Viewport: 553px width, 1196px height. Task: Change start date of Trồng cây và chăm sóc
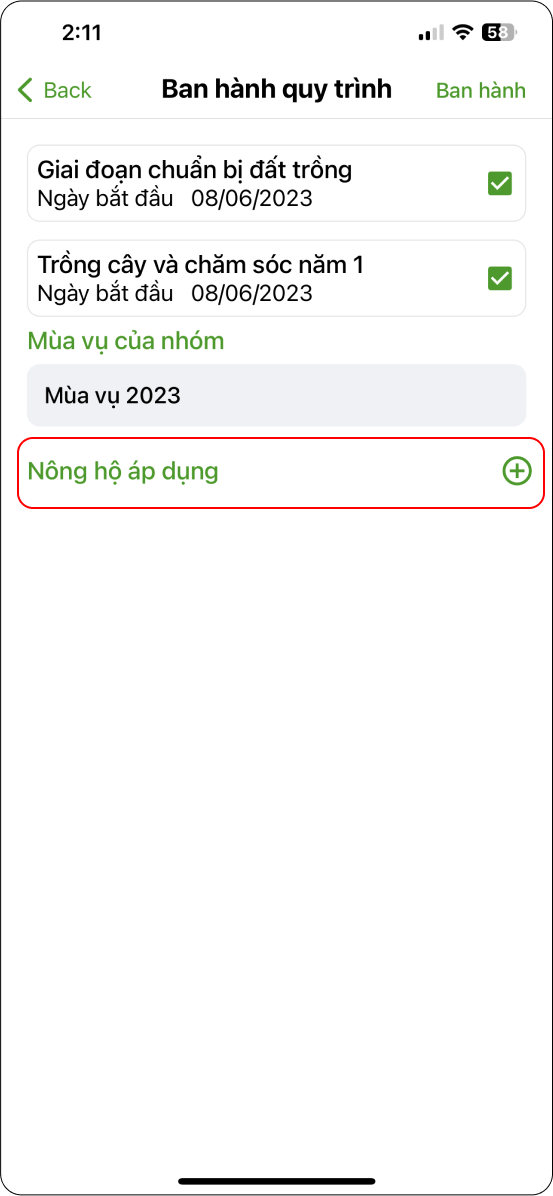click(252, 293)
